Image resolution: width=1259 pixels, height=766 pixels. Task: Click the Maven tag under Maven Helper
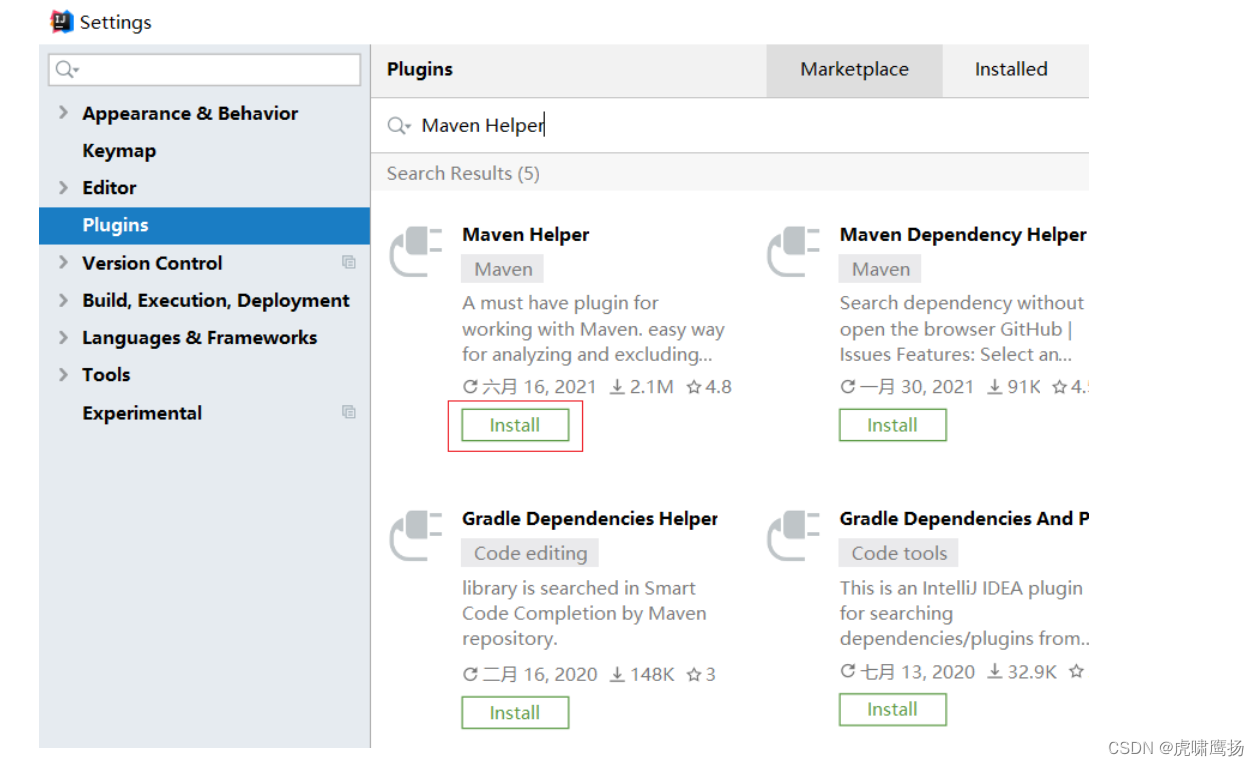tap(503, 269)
